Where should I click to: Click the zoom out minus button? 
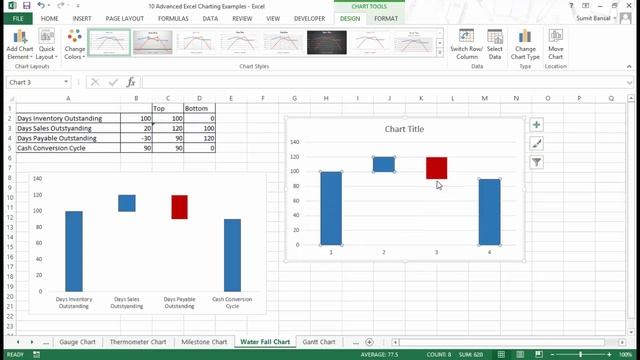coord(552,355)
